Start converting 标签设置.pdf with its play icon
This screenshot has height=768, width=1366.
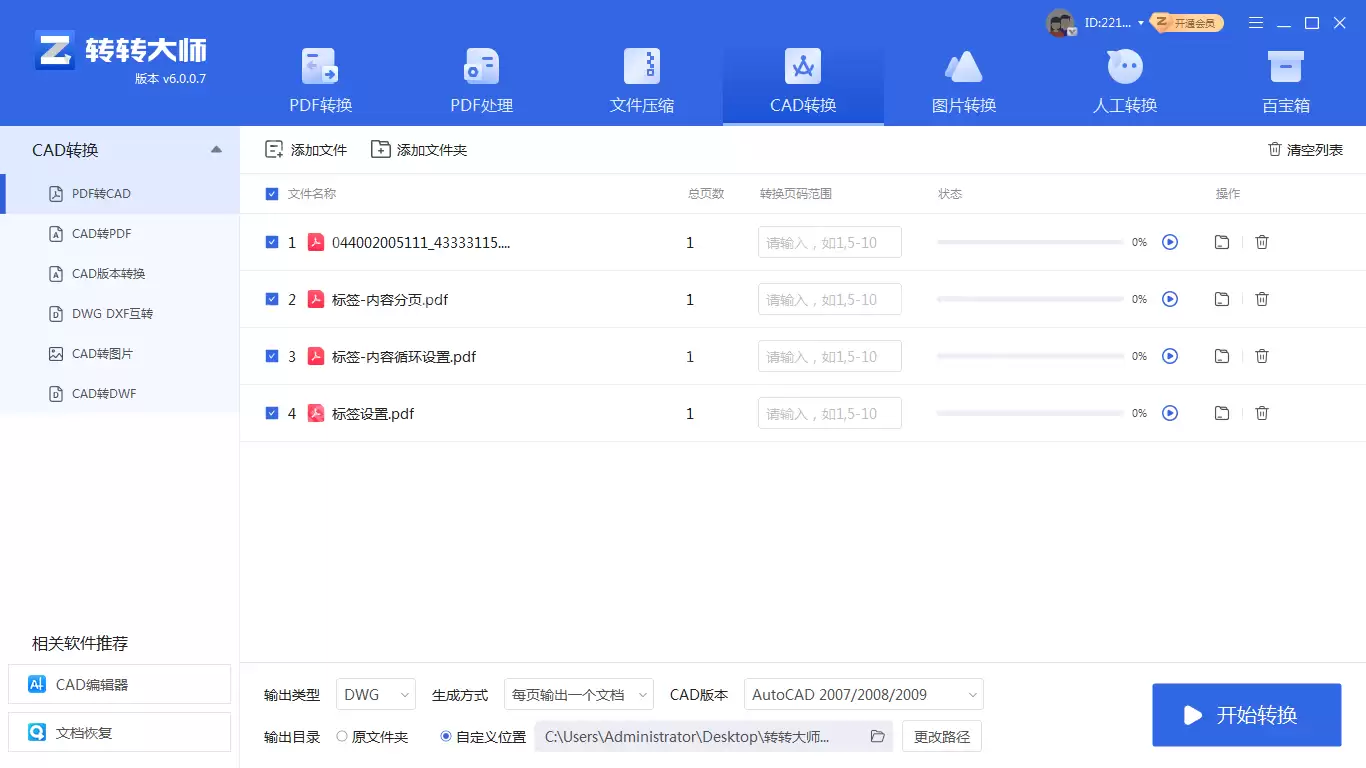[1170, 413]
